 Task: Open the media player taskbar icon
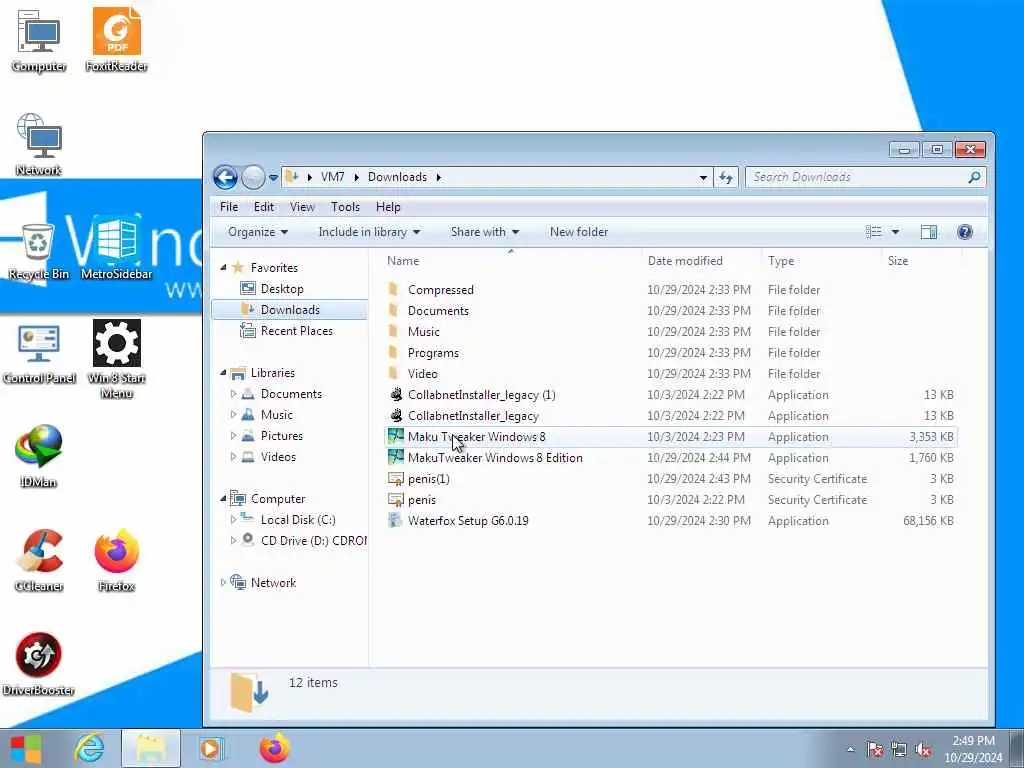(x=210, y=748)
